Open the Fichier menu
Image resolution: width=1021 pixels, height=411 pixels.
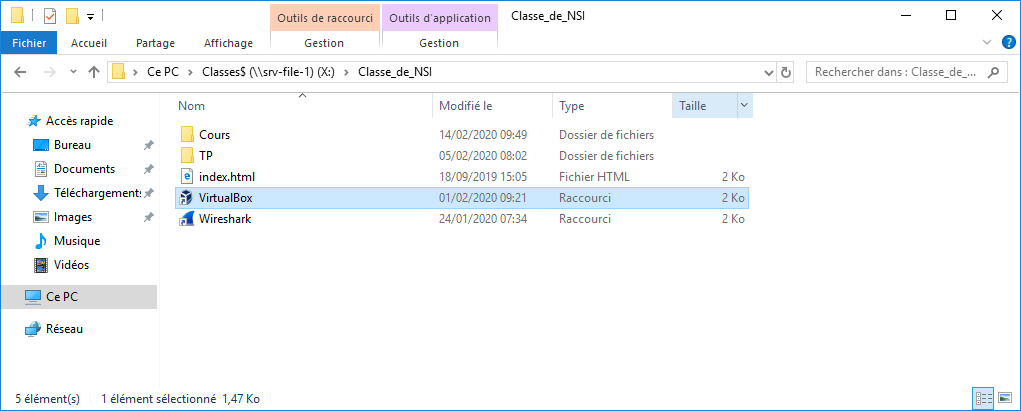[29, 43]
